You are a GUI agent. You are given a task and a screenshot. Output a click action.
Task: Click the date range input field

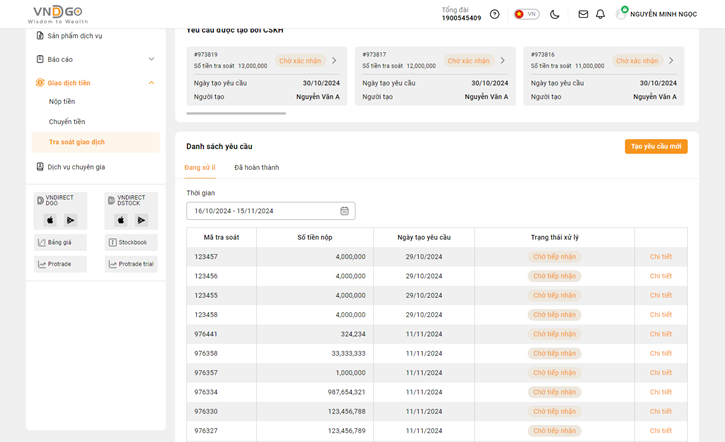(x=271, y=211)
